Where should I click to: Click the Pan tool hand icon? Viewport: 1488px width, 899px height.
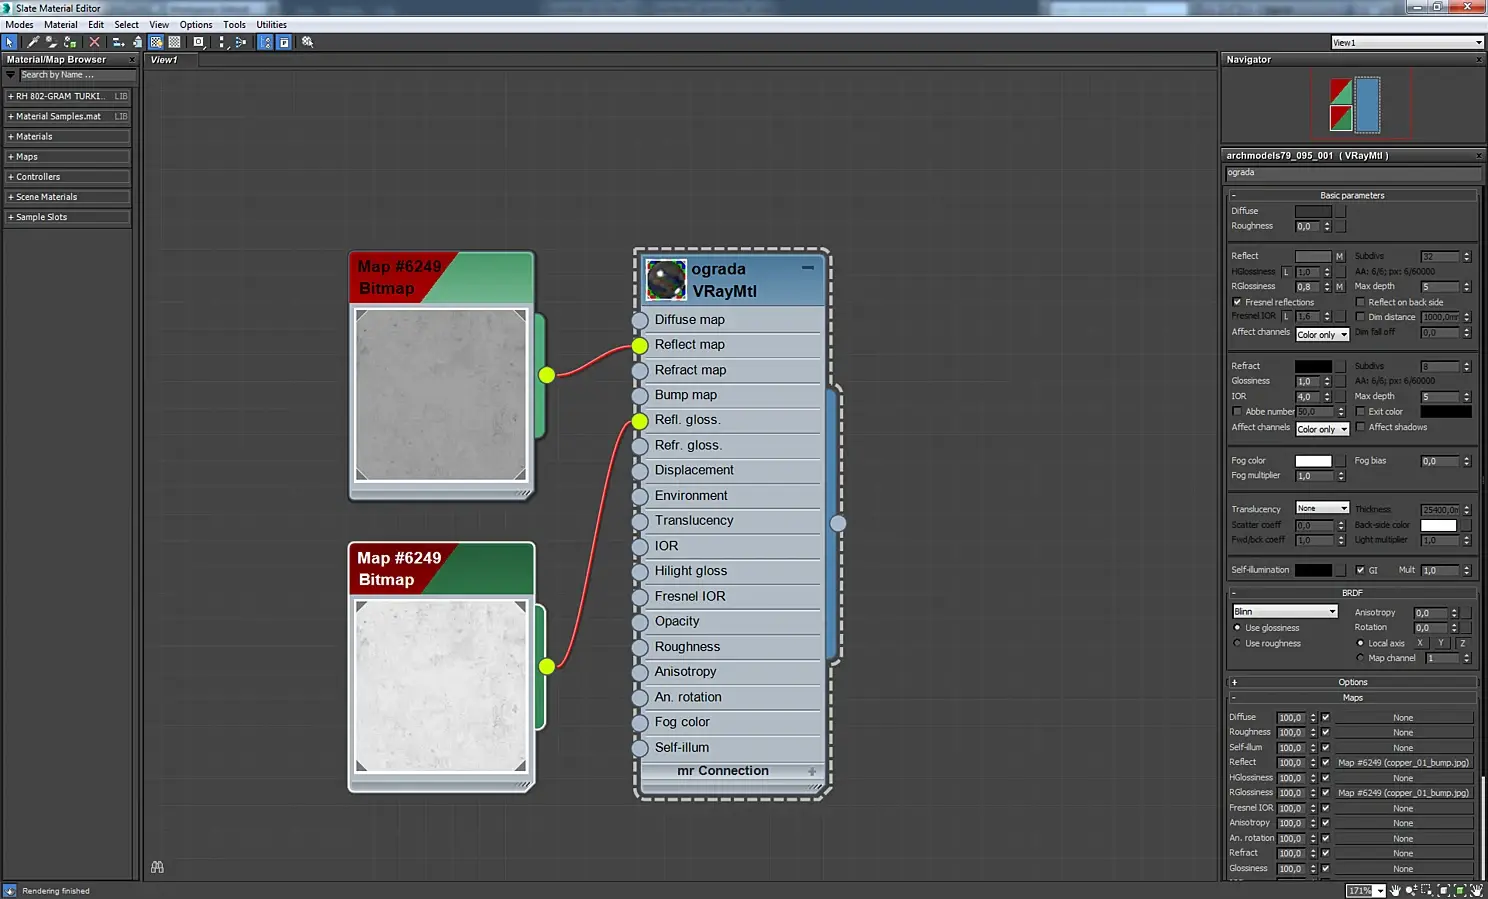tap(1395, 890)
